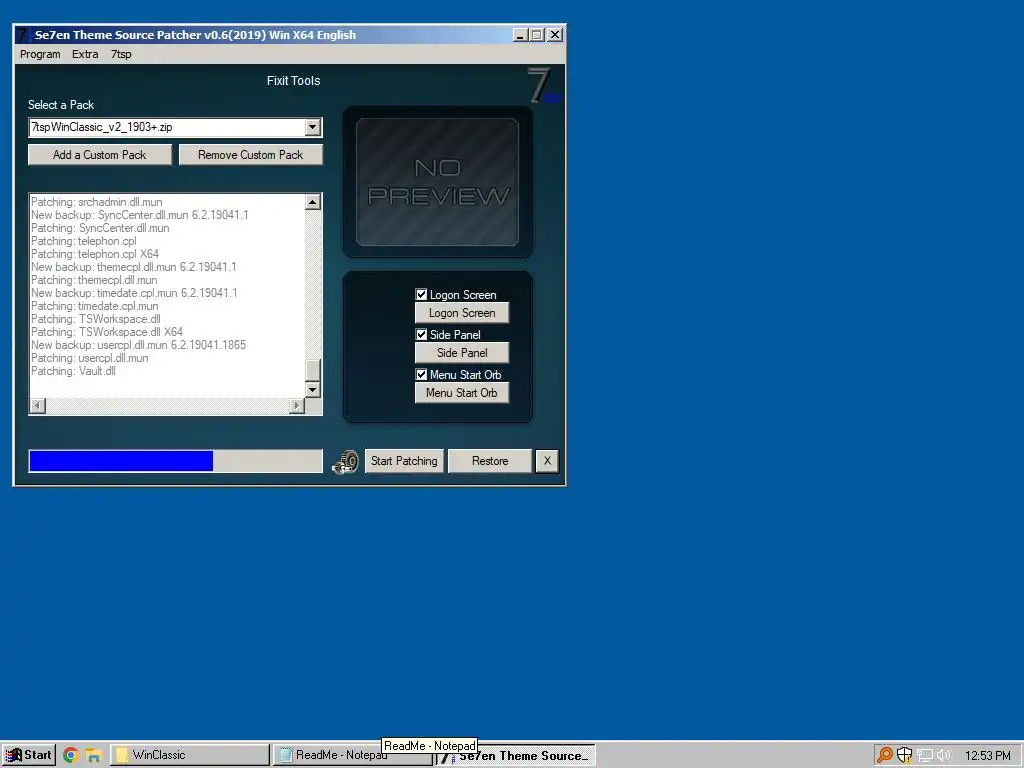Click the gears icon beside Start Patching

coord(345,462)
